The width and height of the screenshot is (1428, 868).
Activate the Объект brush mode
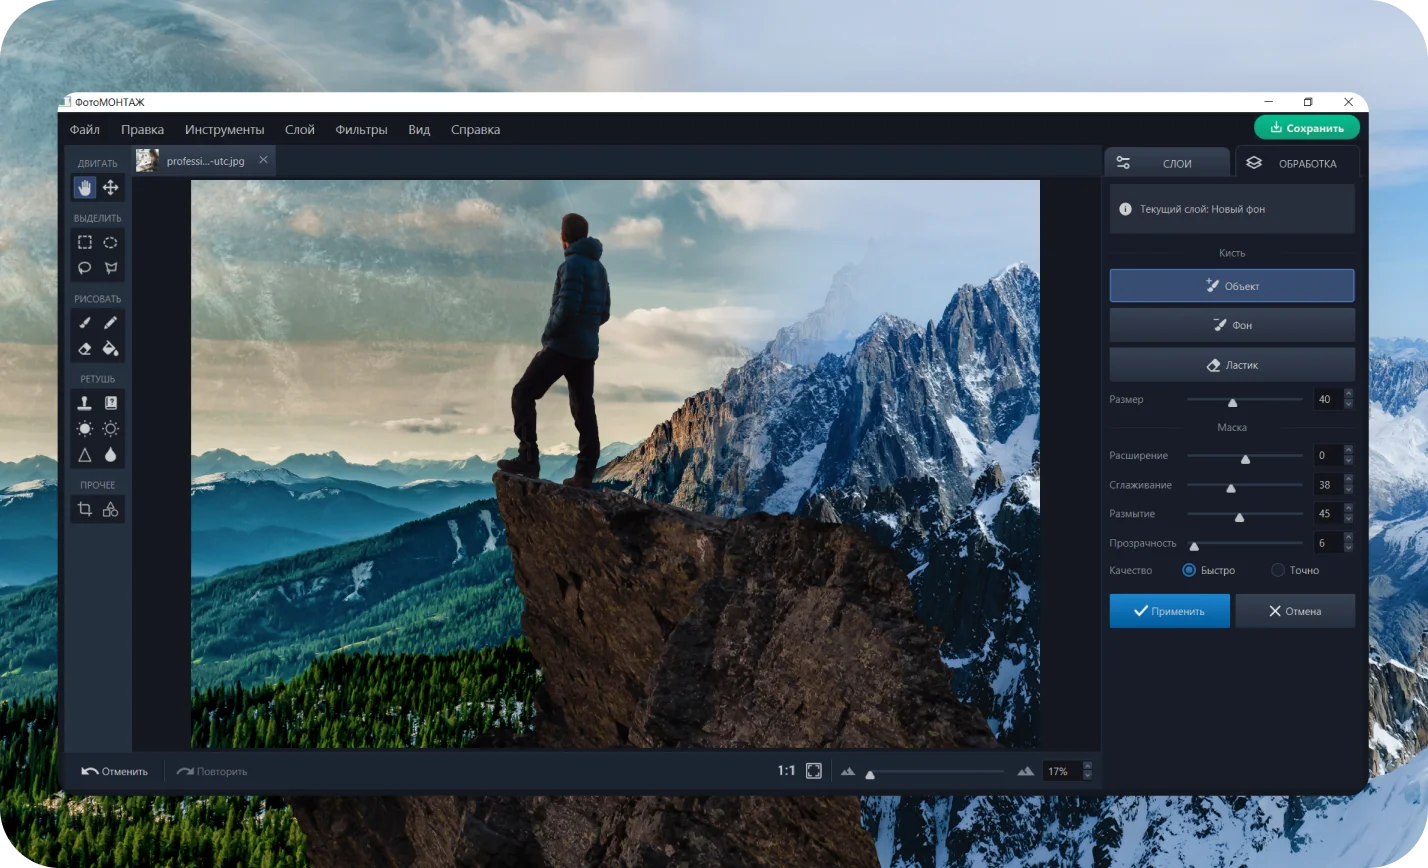[x=1231, y=286]
